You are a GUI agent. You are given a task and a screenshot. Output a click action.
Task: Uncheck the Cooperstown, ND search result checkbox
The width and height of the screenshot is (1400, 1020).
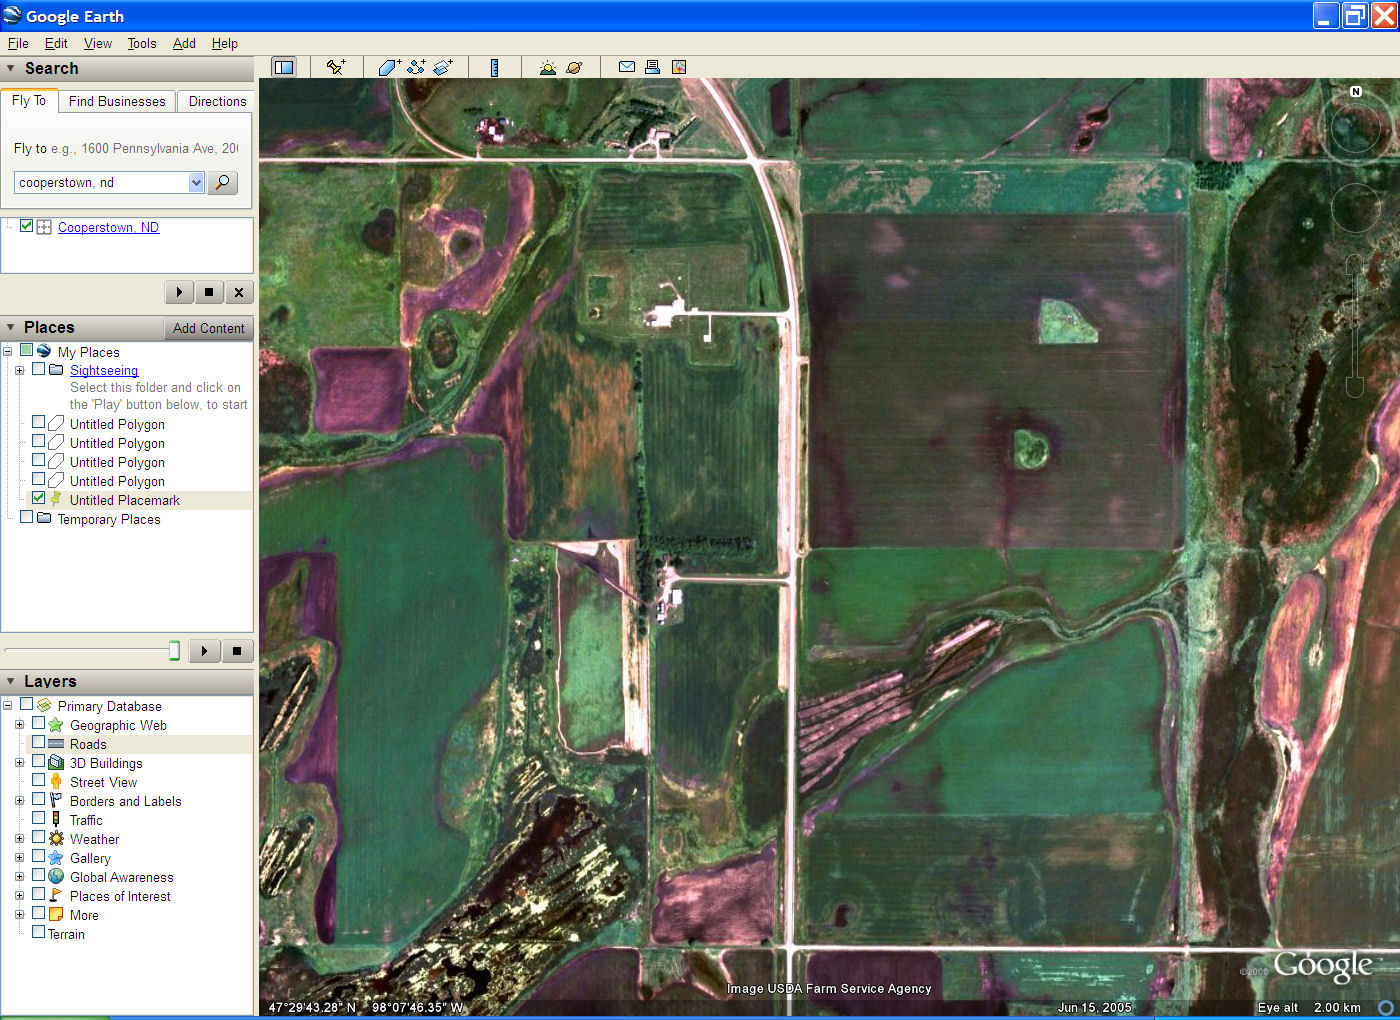point(27,226)
